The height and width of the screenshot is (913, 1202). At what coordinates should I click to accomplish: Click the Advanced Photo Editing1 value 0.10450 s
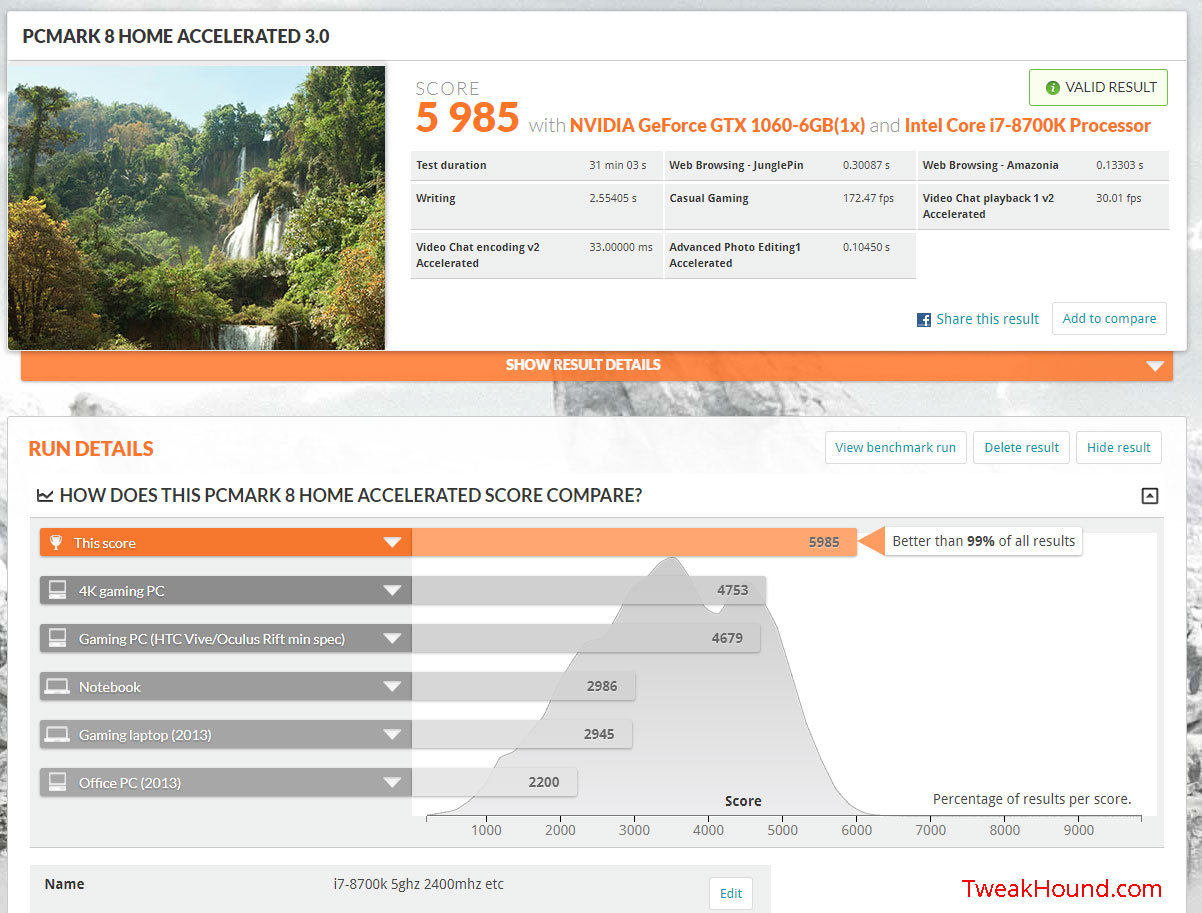(x=866, y=247)
